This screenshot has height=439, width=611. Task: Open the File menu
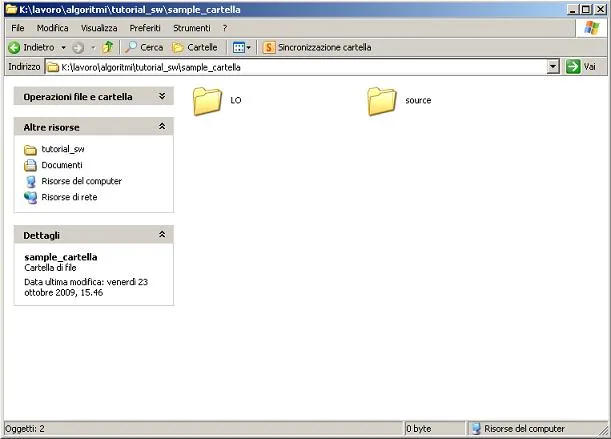point(18,28)
